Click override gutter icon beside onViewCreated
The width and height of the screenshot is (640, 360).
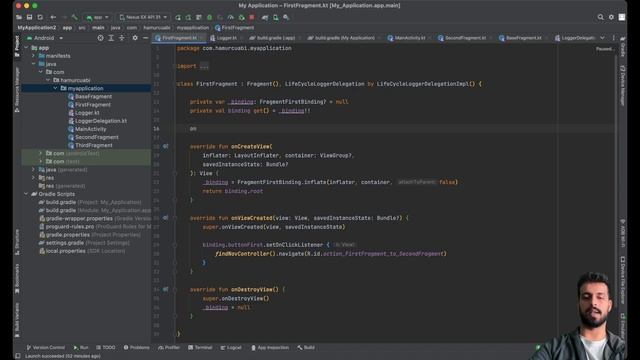click(x=165, y=218)
